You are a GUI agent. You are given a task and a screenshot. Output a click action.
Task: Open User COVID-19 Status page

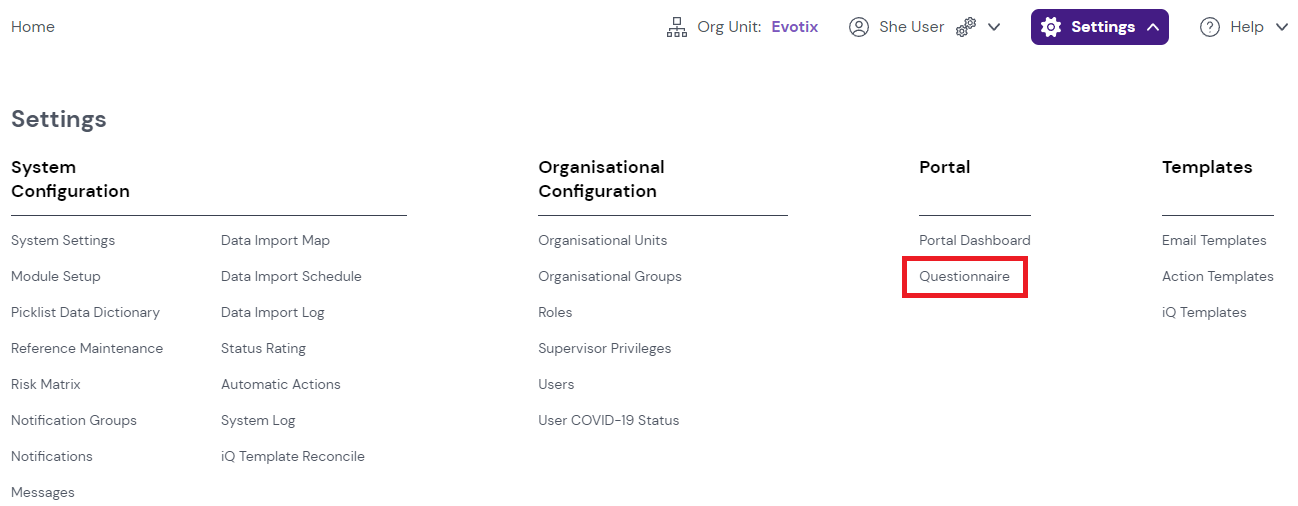pos(608,420)
